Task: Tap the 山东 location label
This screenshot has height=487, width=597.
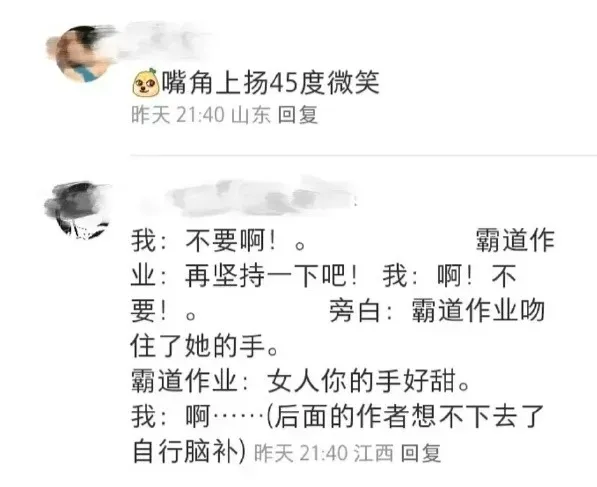Action: coord(251,115)
